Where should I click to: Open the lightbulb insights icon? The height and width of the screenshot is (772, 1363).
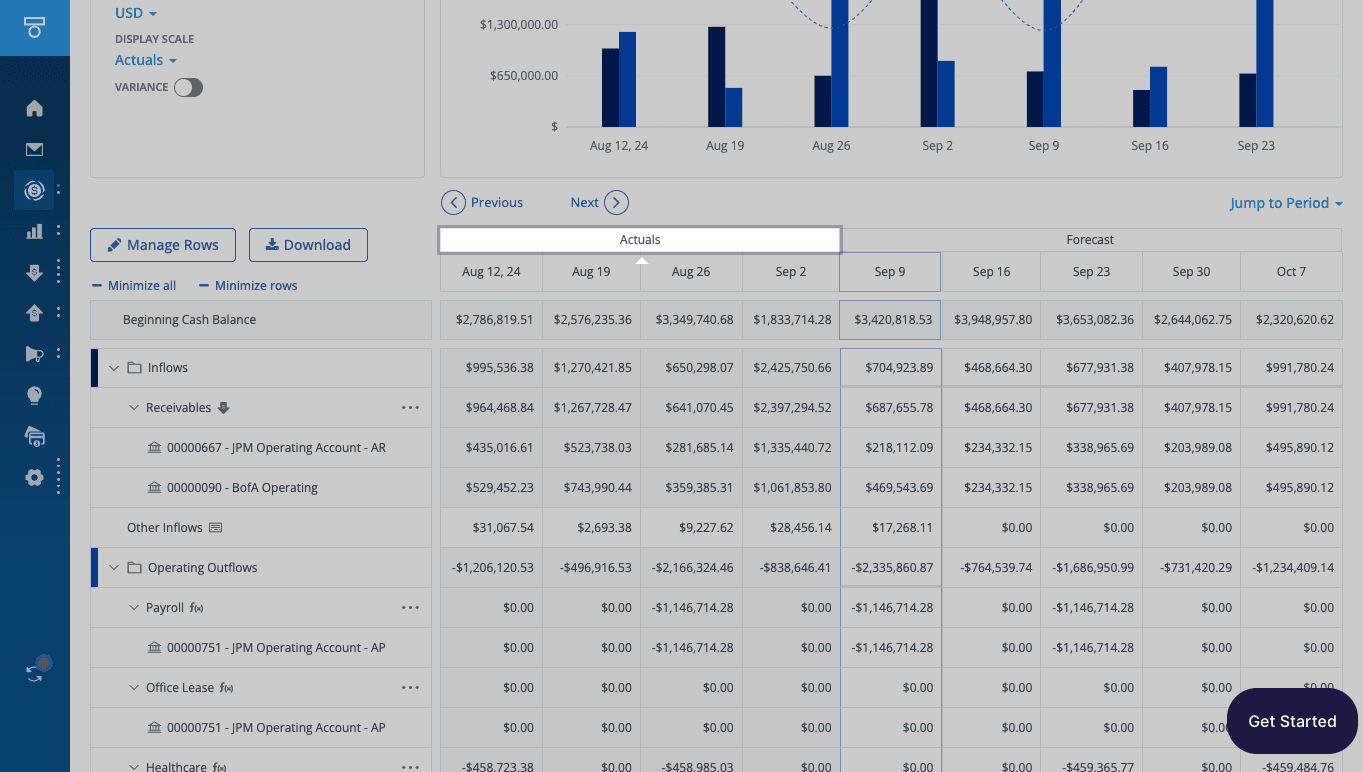[x=34, y=396]
